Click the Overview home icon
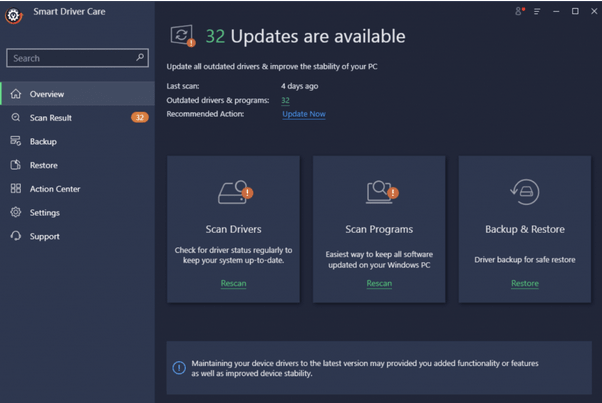The image size is (602, 403). pos(16,94)
